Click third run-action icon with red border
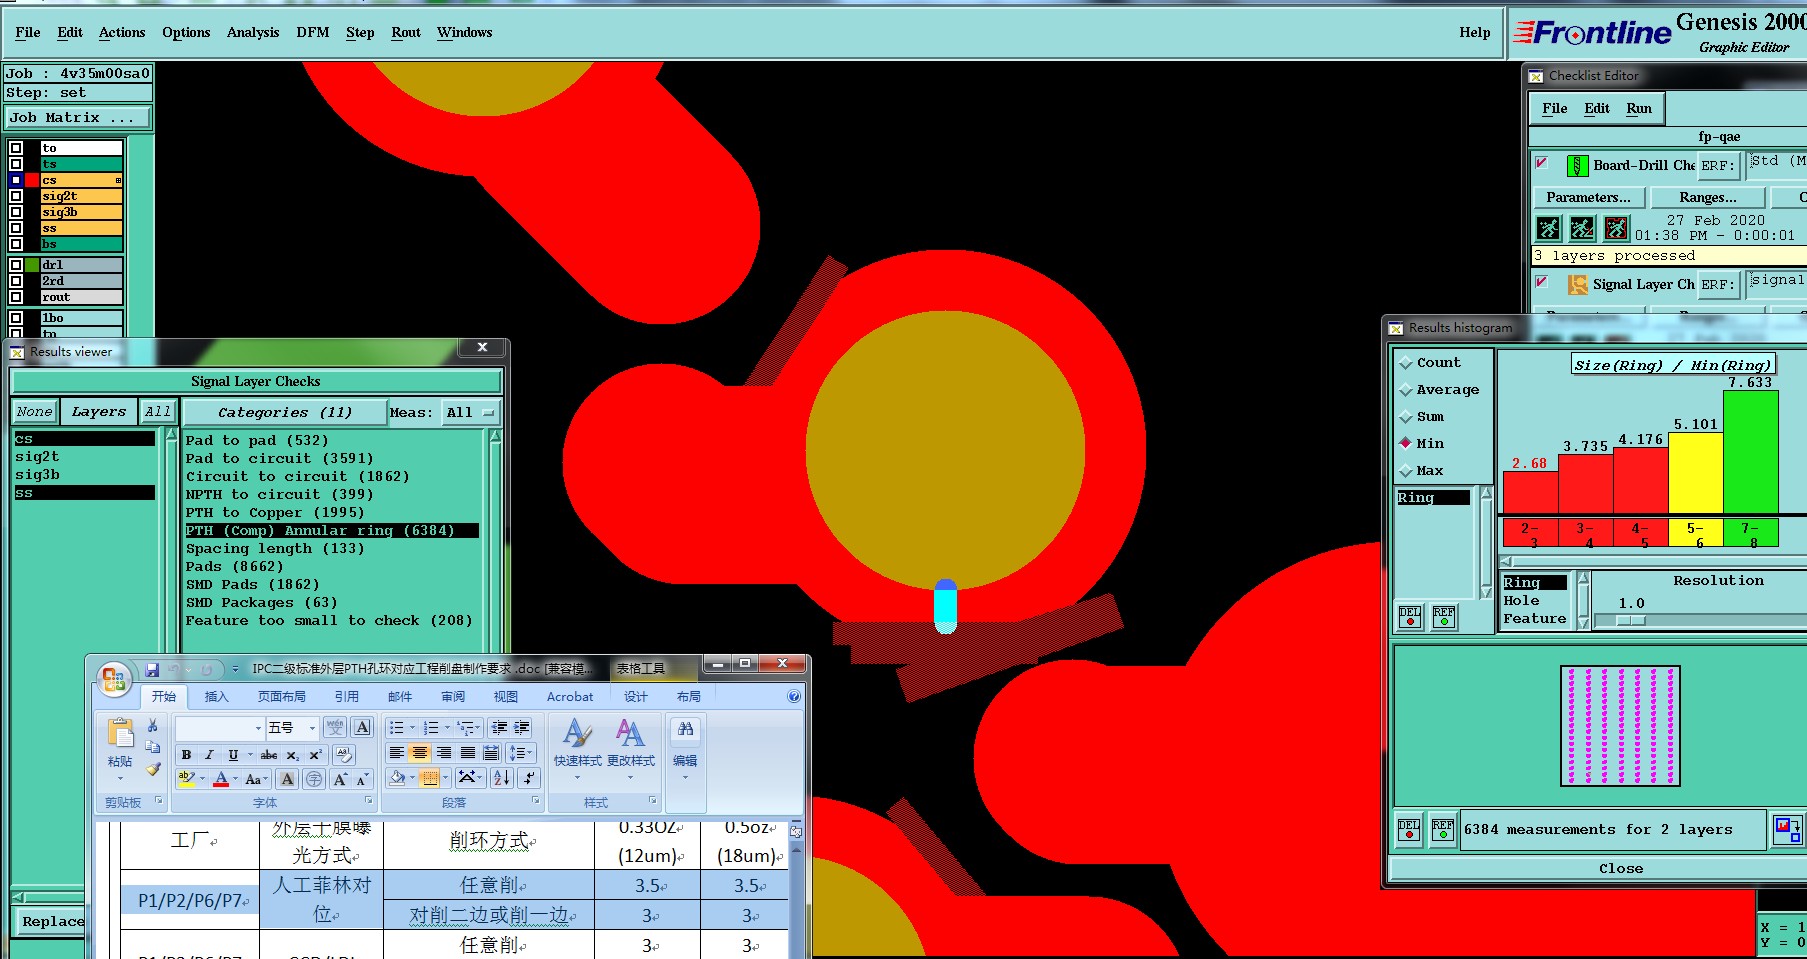This screenshot has height=959, width=1807. pos(1616,229)
